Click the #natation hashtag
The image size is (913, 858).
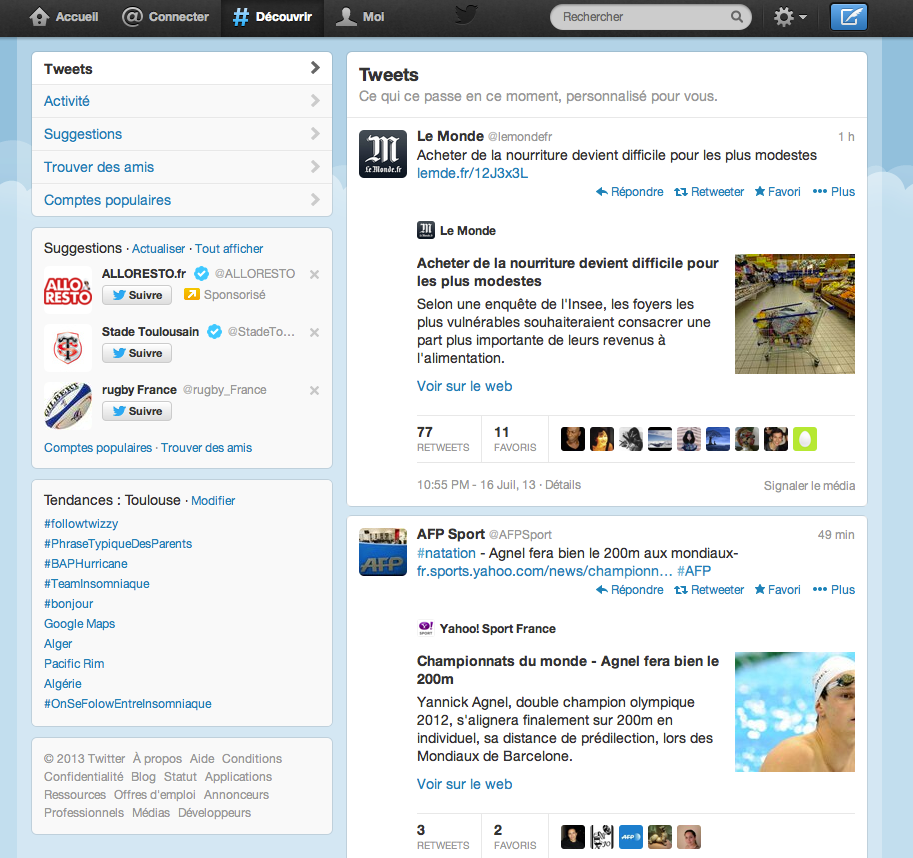click(446, 553)
